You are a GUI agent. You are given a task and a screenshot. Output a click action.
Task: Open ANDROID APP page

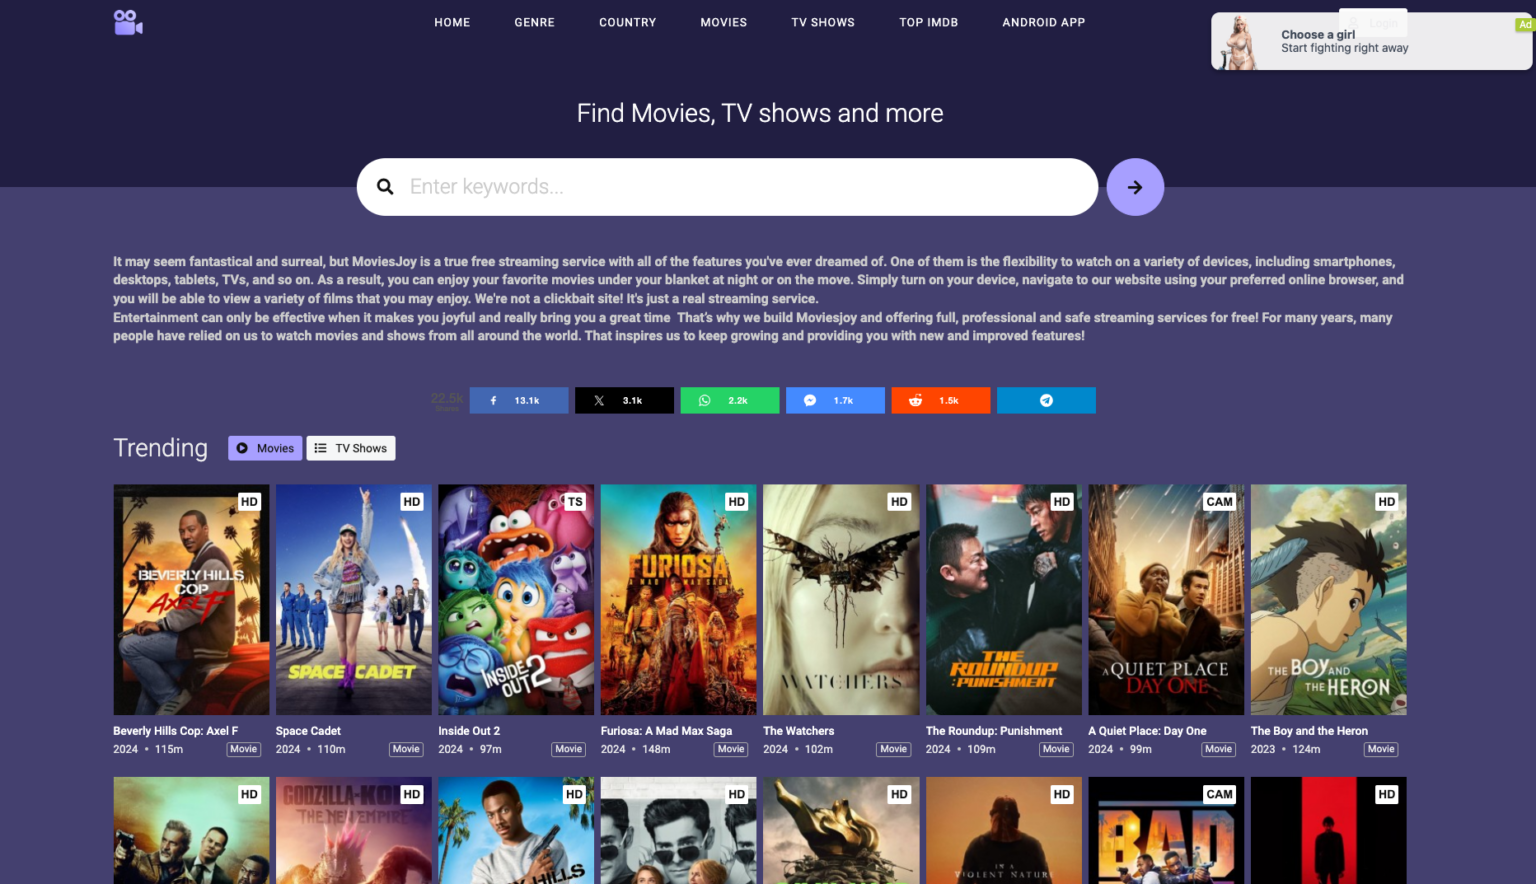pos(1043,22)
